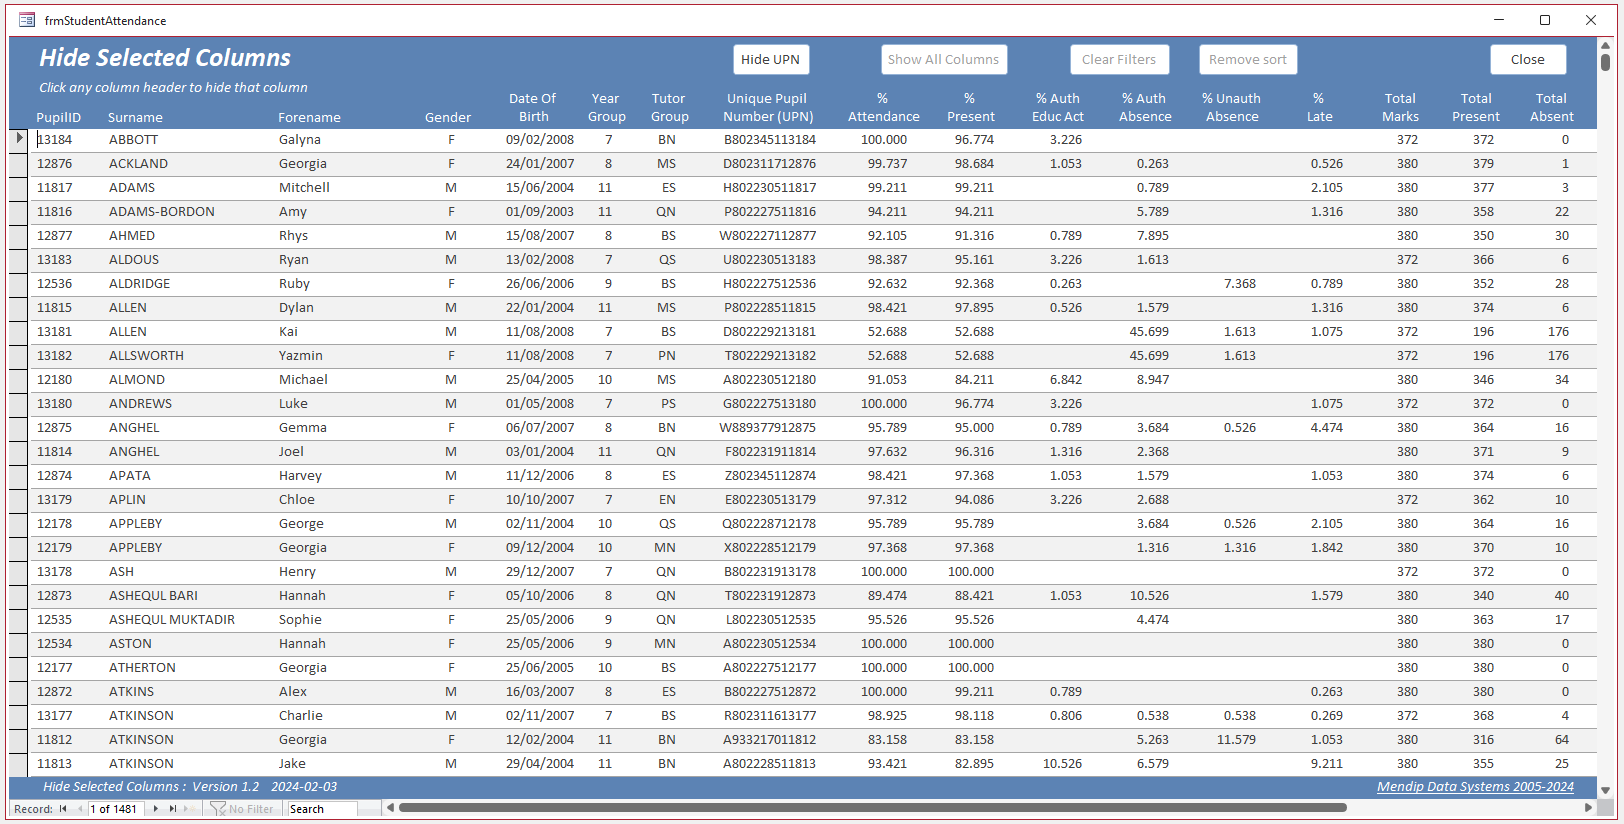1624x824 pixels.
Task: Click the Hide UPN button
Action: (x=771, y=60)
